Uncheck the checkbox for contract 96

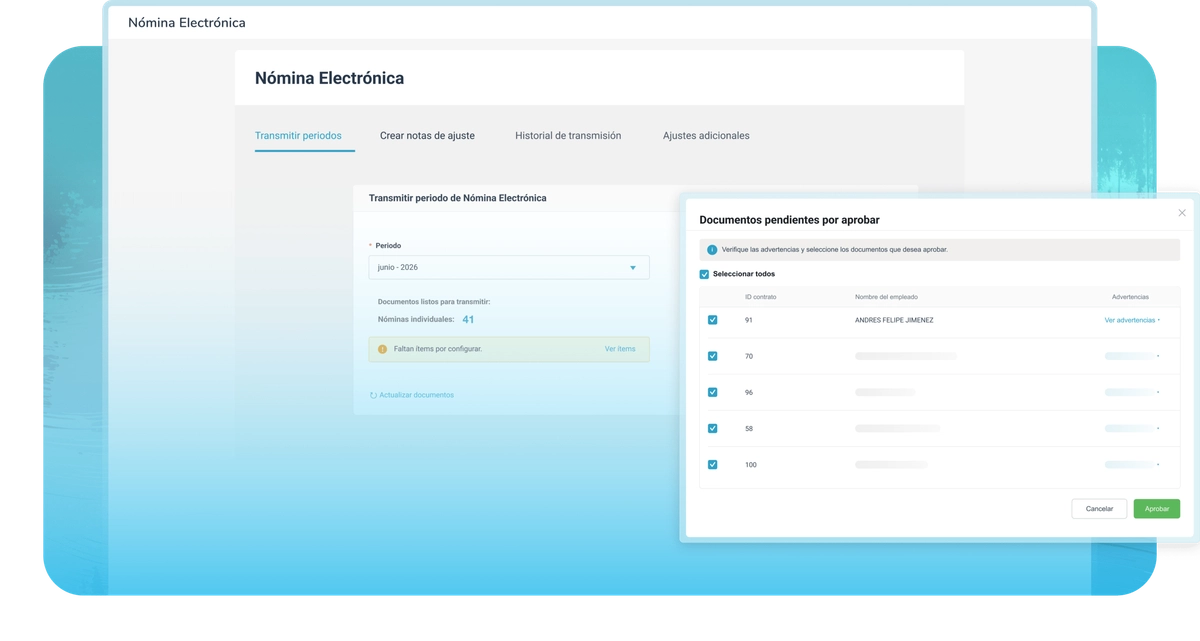click(713, 392)
